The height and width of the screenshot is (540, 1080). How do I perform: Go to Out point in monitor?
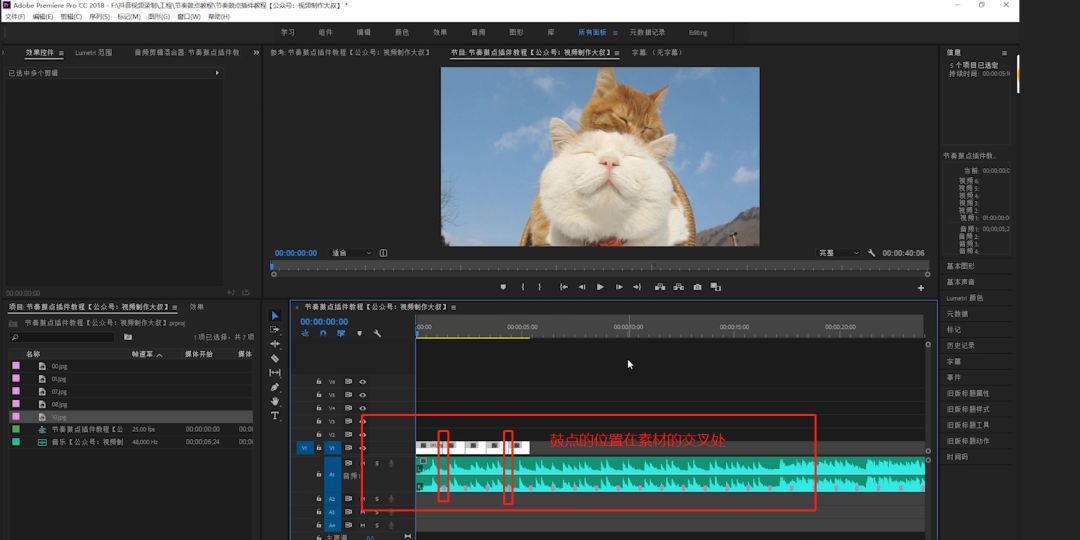pos(637,287)
